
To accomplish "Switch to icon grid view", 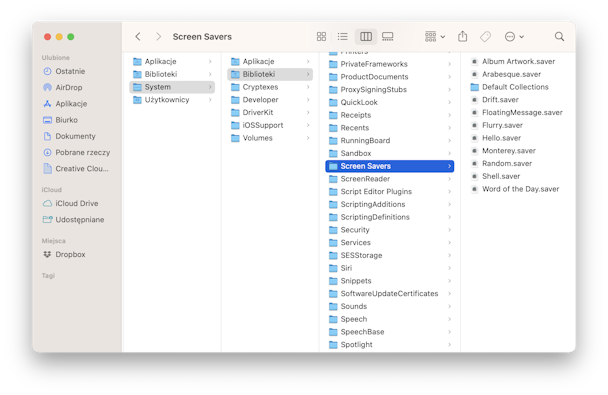I will click(321, 37).
